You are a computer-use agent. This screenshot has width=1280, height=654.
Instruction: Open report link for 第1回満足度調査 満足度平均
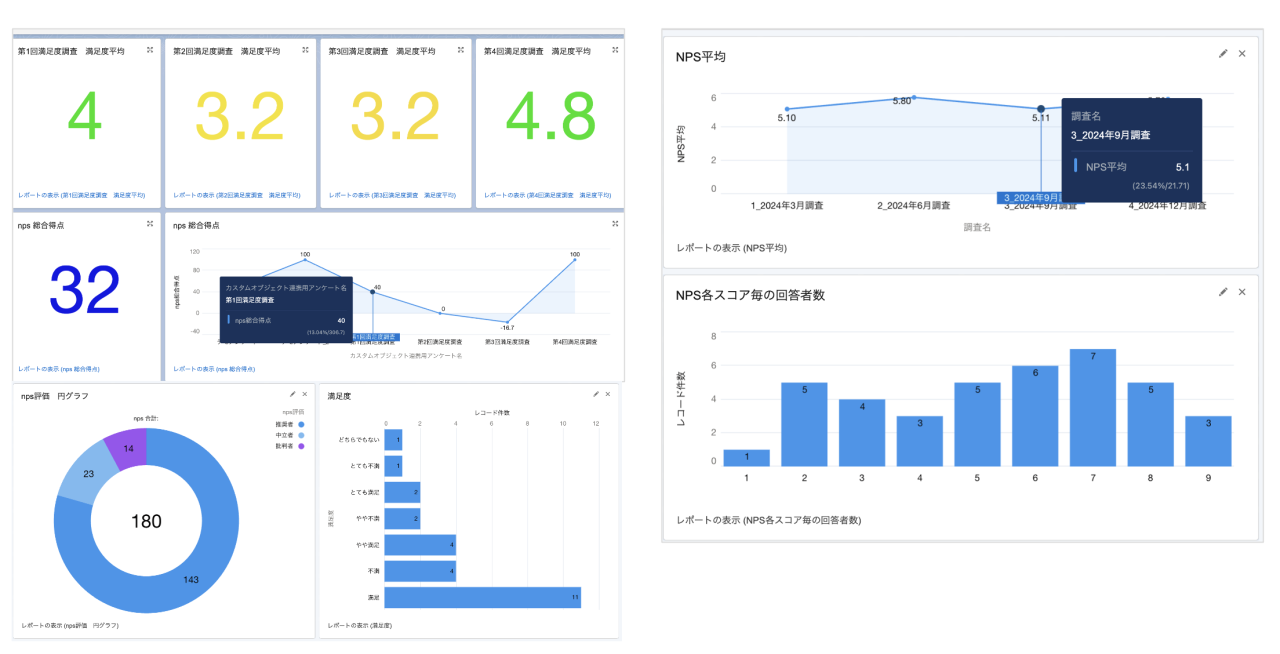(x=81, y=195)
